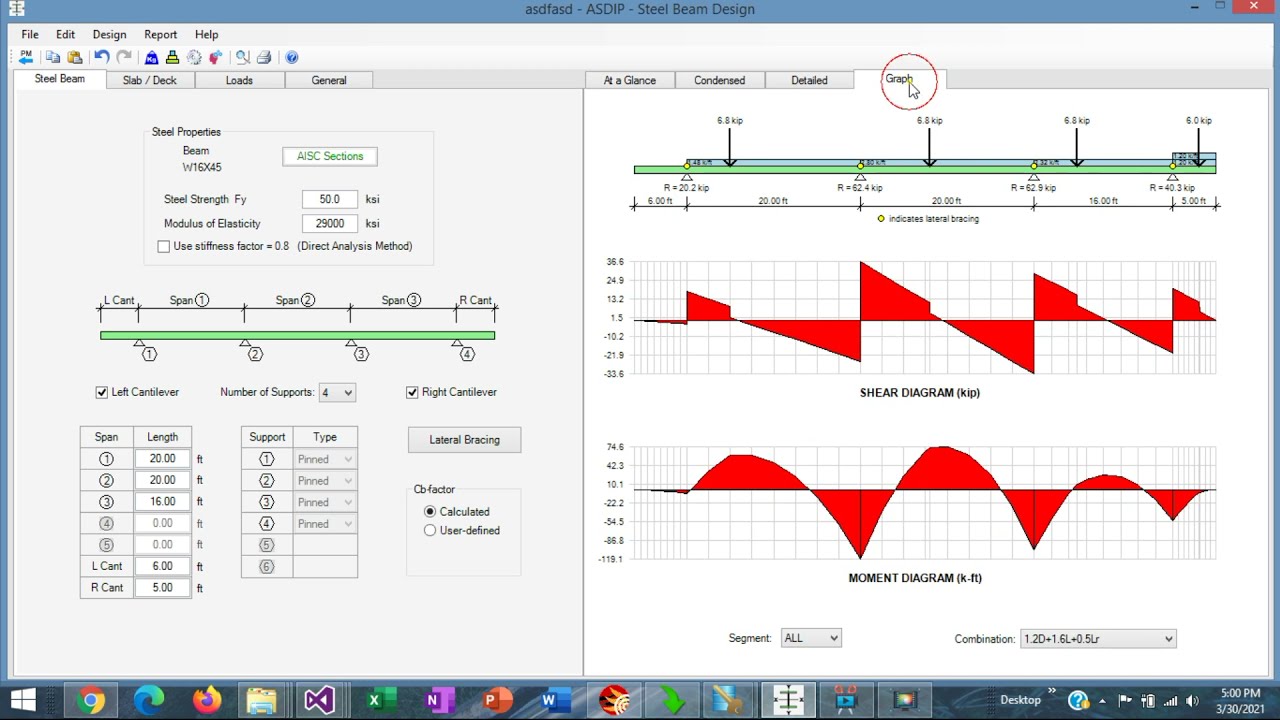This screenshot has height=720, width=1280.
Task: Click the Redo arrow in the toolbar
Action: (124, 57)
